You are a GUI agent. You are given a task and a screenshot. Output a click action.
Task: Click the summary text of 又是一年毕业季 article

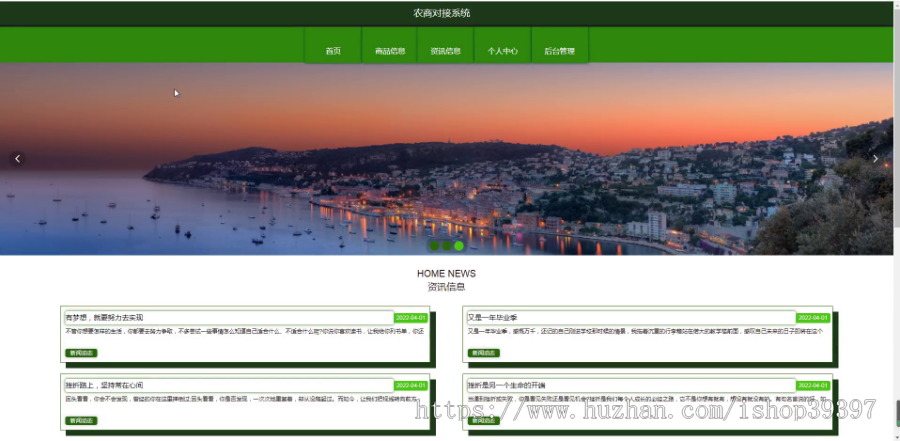[645, 331]
